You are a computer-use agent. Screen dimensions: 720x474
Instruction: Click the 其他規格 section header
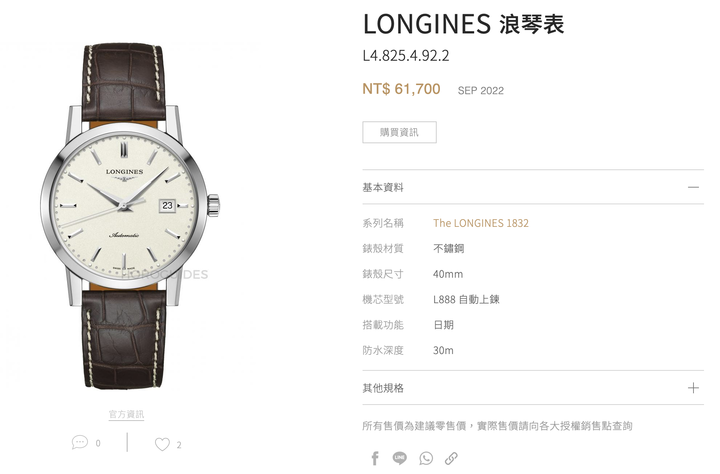533,388
